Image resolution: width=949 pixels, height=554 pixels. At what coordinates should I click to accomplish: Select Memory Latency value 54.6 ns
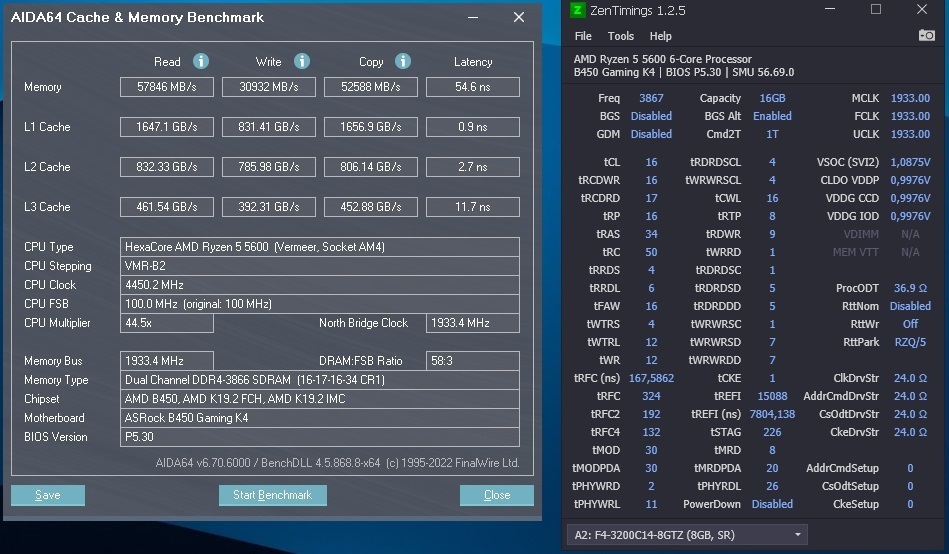473,87
